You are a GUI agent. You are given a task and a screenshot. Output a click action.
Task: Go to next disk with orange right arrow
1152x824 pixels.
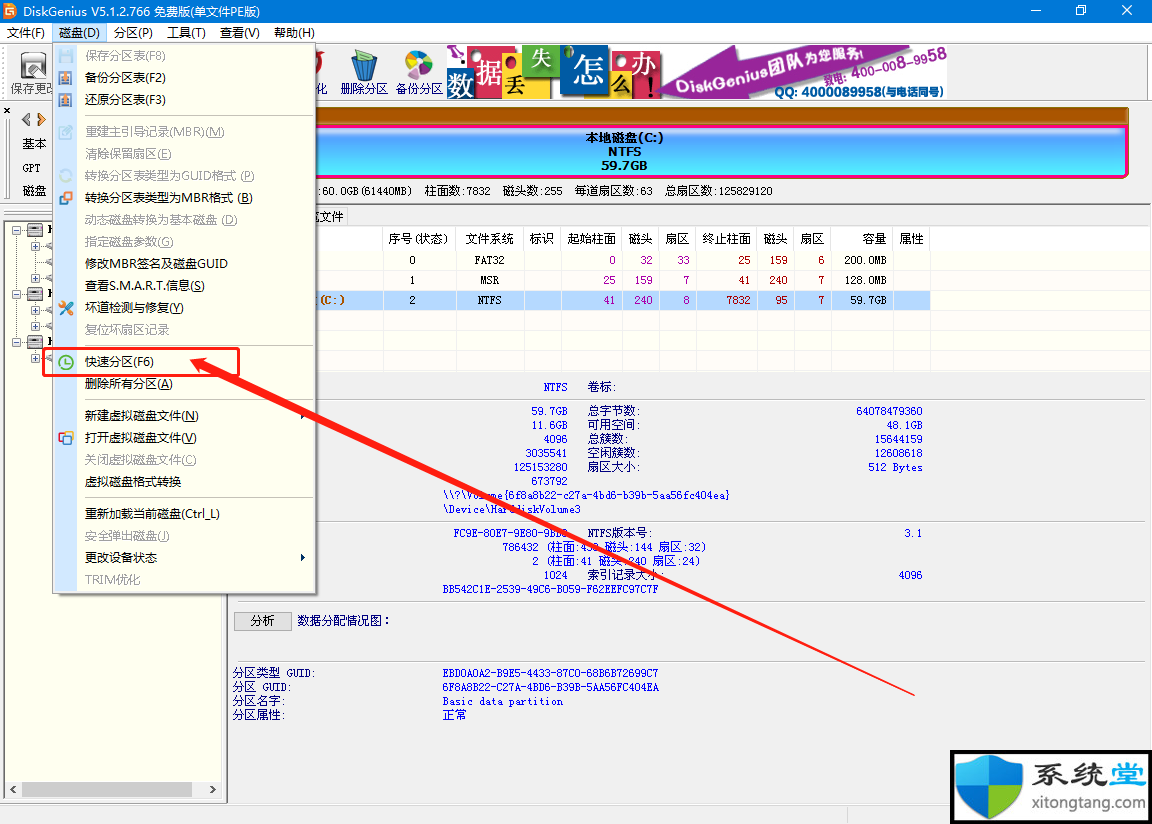(41, 119)
